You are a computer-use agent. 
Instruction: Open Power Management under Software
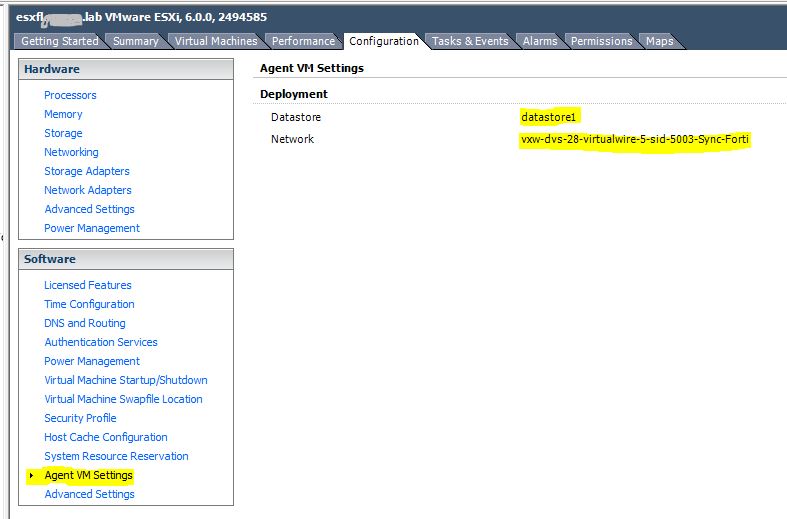92,361
